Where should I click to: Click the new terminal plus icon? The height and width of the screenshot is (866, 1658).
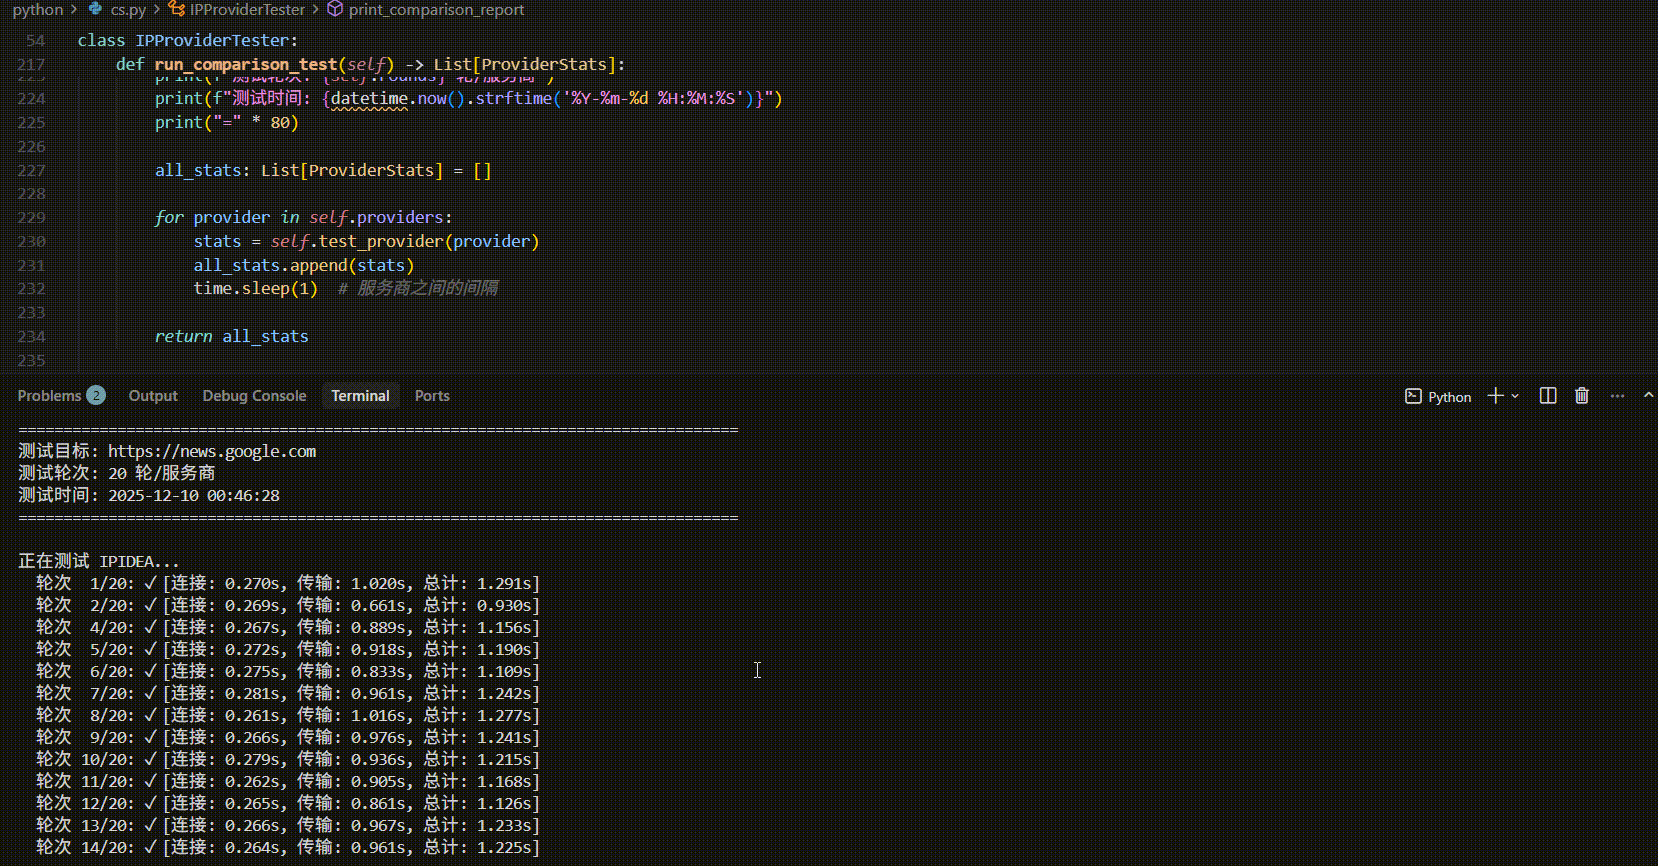click(1495, 396)
